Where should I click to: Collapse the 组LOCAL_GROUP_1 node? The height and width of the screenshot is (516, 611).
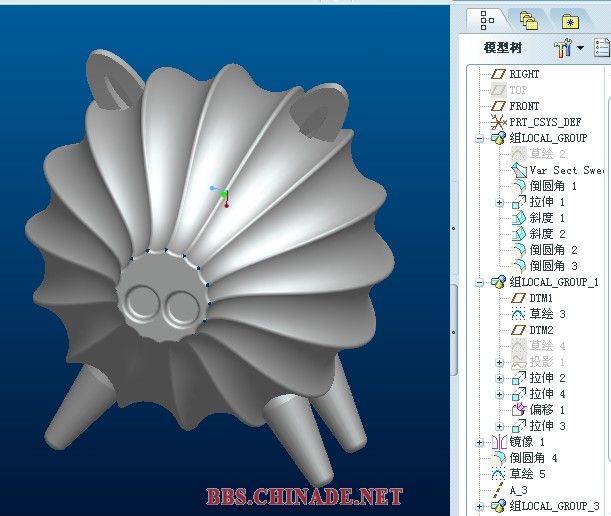pyautogui.click(x=480, y=282)
